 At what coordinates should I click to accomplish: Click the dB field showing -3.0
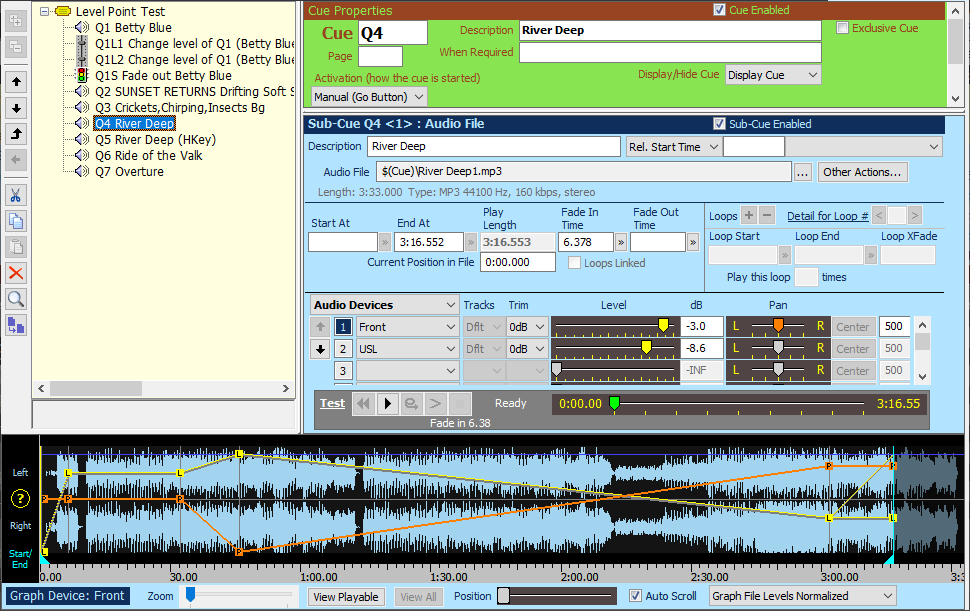pyautogui.click(x=702, y=327)
